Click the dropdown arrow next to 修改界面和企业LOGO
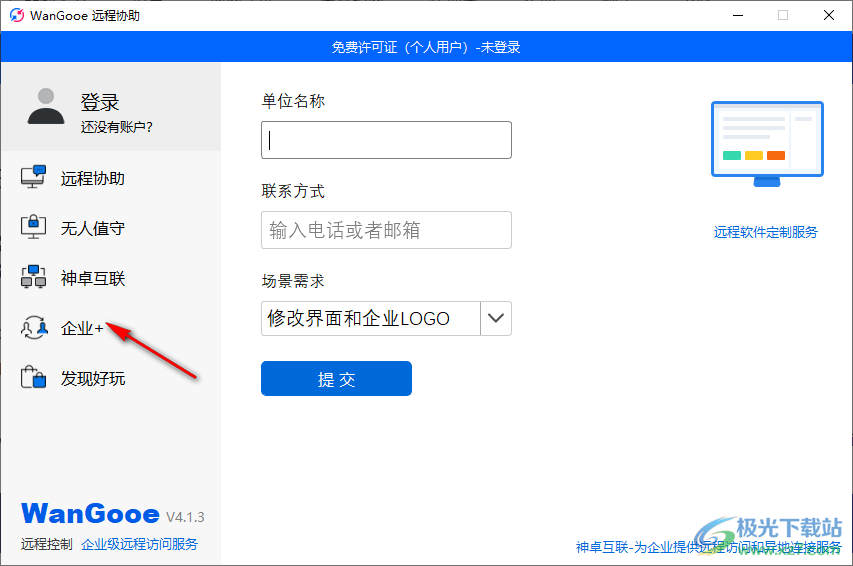Screen dimensions: 853x566 click(496, 318)
